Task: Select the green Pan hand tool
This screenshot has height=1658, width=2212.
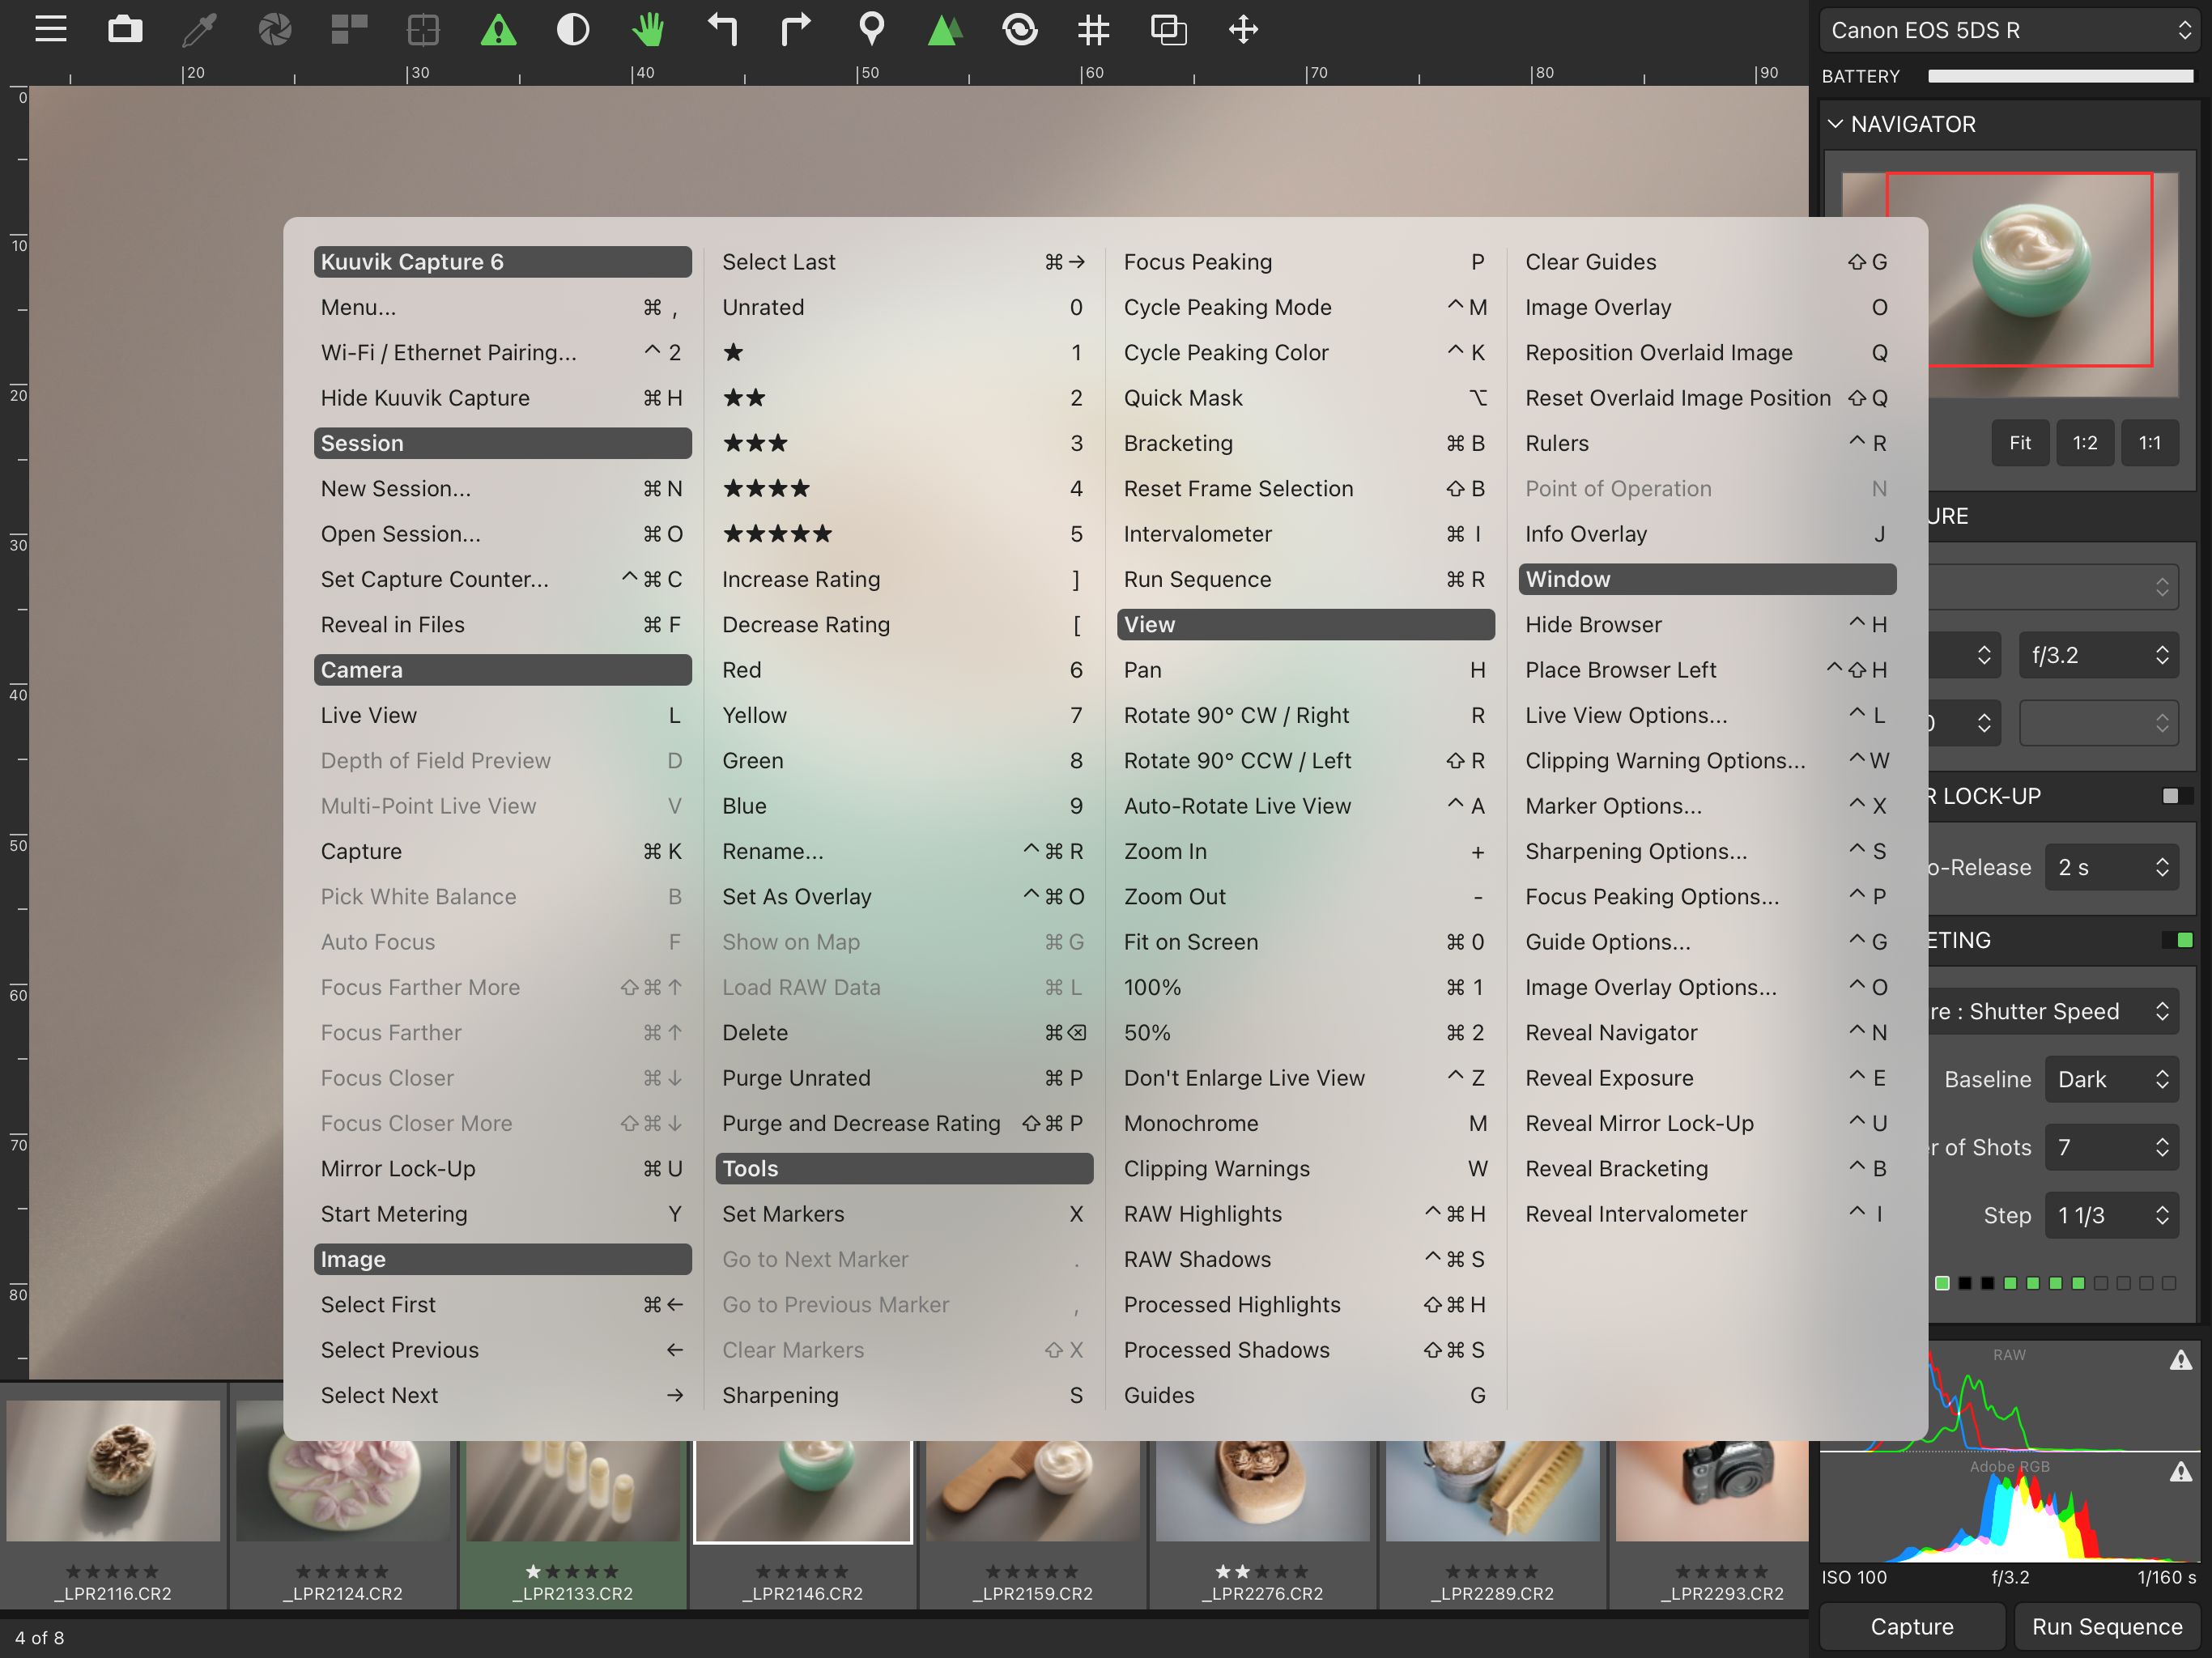Action: pyautogui.click(x=648, y=29)
